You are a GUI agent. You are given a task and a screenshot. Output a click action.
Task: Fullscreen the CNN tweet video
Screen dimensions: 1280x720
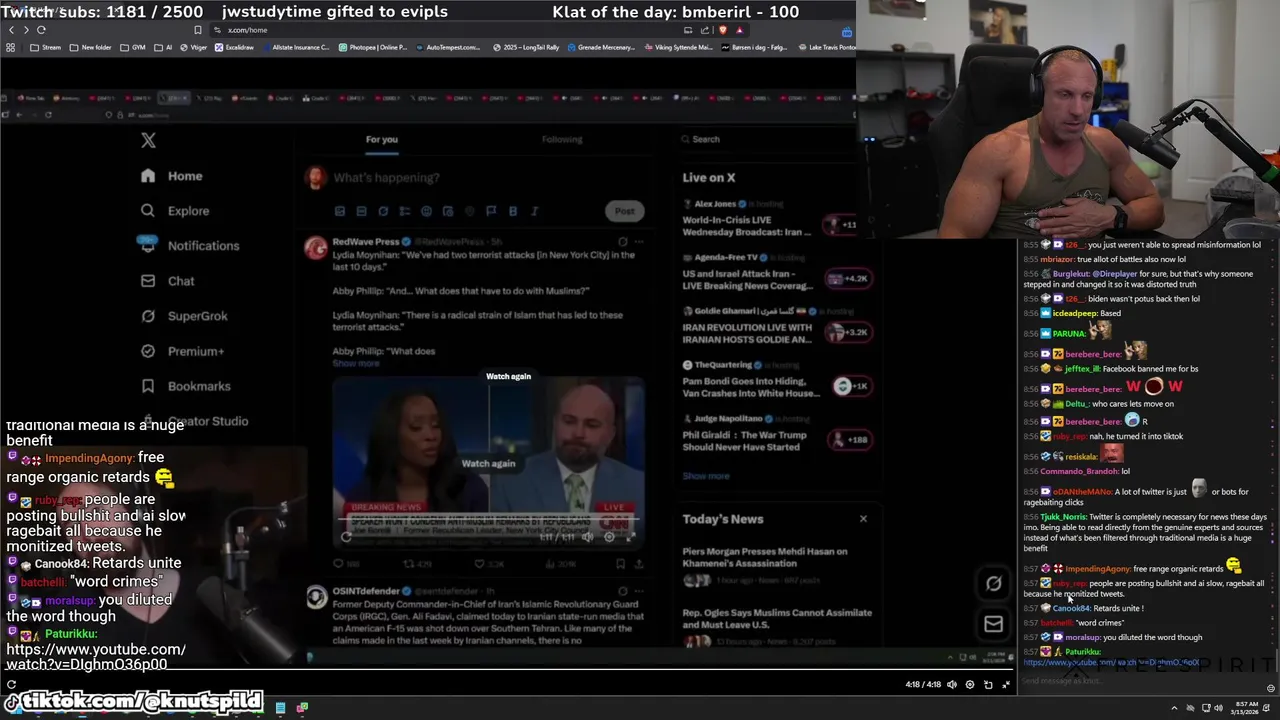click(630, 537)
